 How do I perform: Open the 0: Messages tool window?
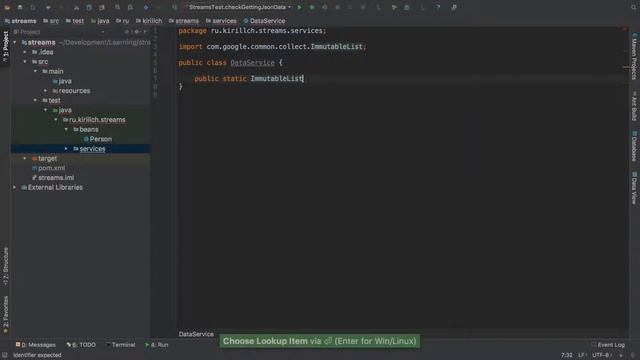click(x=36, y=345)
